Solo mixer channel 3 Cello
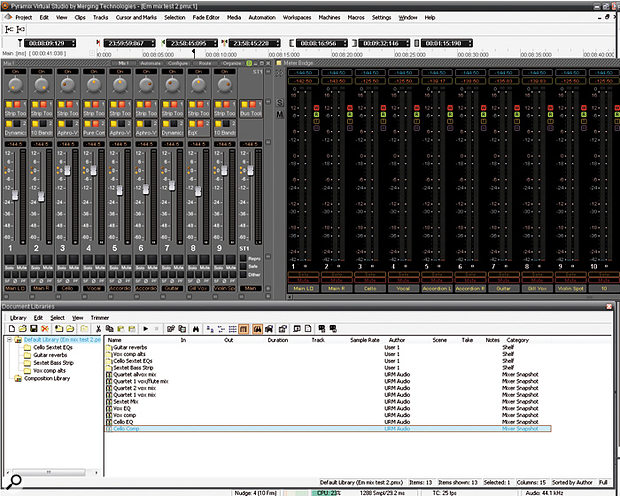Image resolution: width=620 pixels, height=496 pixels. click(x=61, y=260)
